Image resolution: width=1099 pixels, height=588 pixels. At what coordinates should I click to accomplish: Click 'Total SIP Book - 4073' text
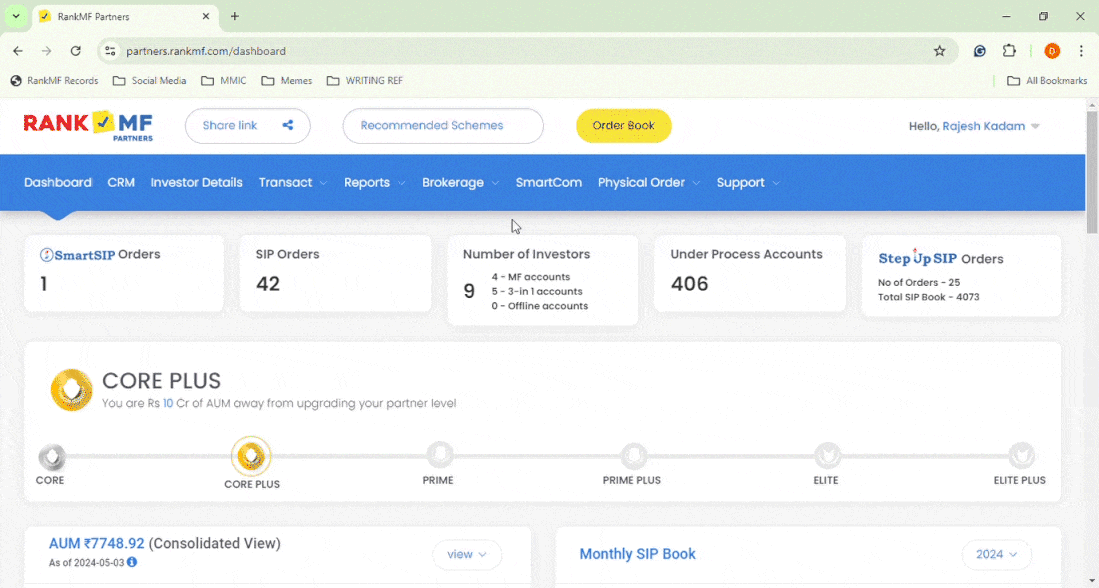point(929,297)
